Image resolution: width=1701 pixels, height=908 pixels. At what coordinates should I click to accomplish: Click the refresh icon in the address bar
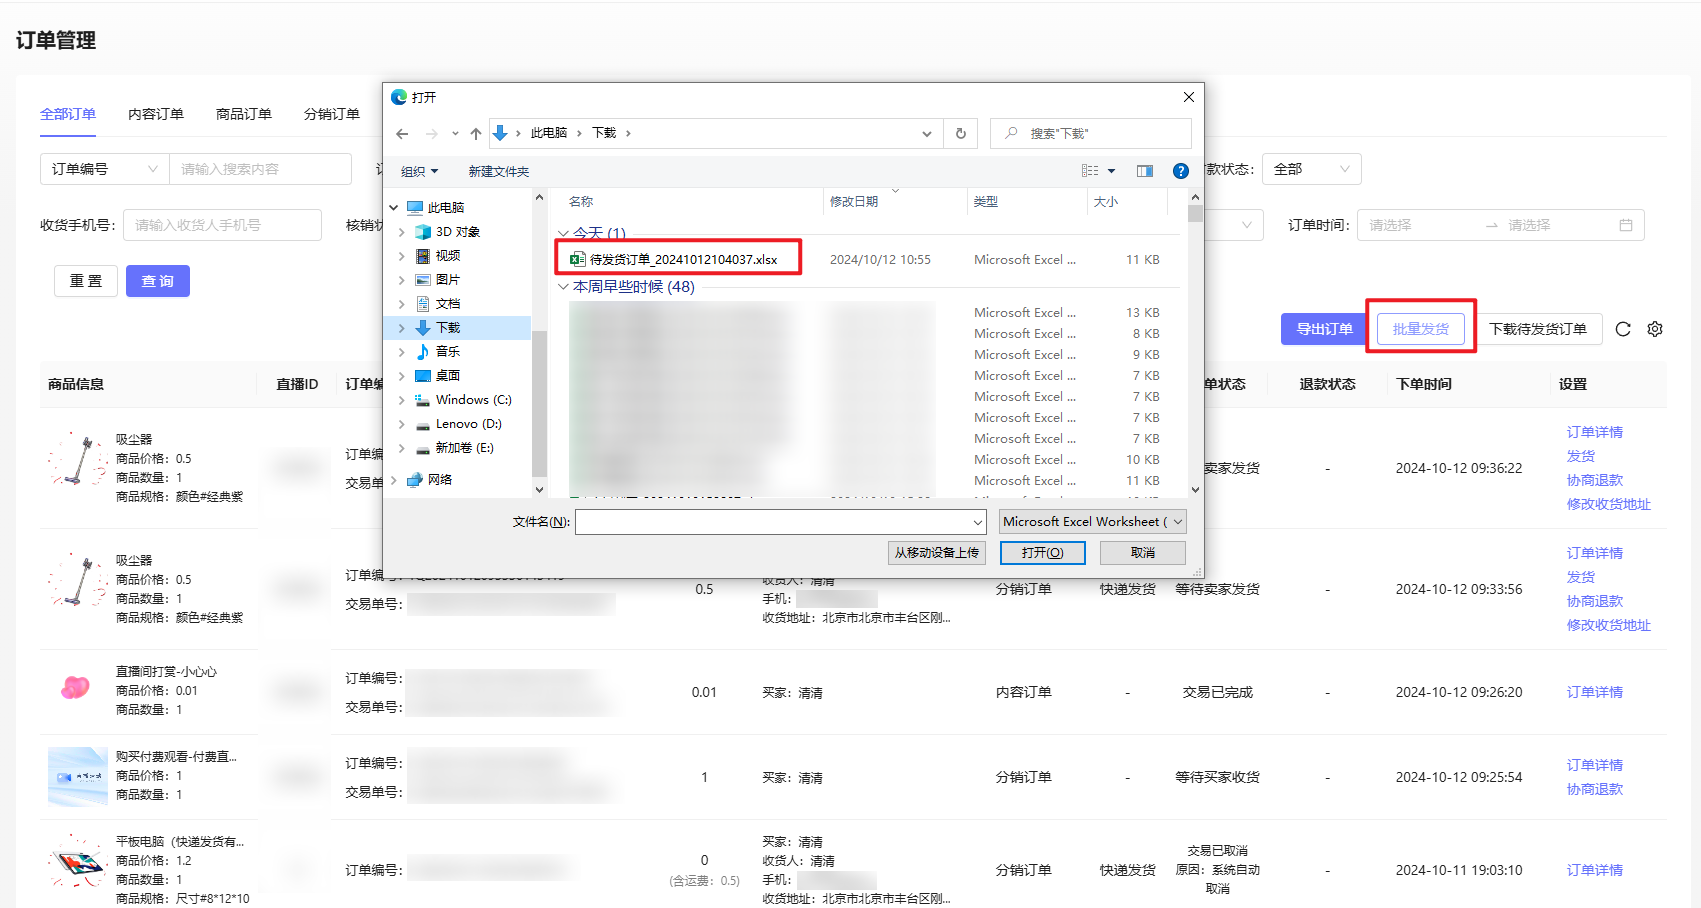[x=960, y=133]
